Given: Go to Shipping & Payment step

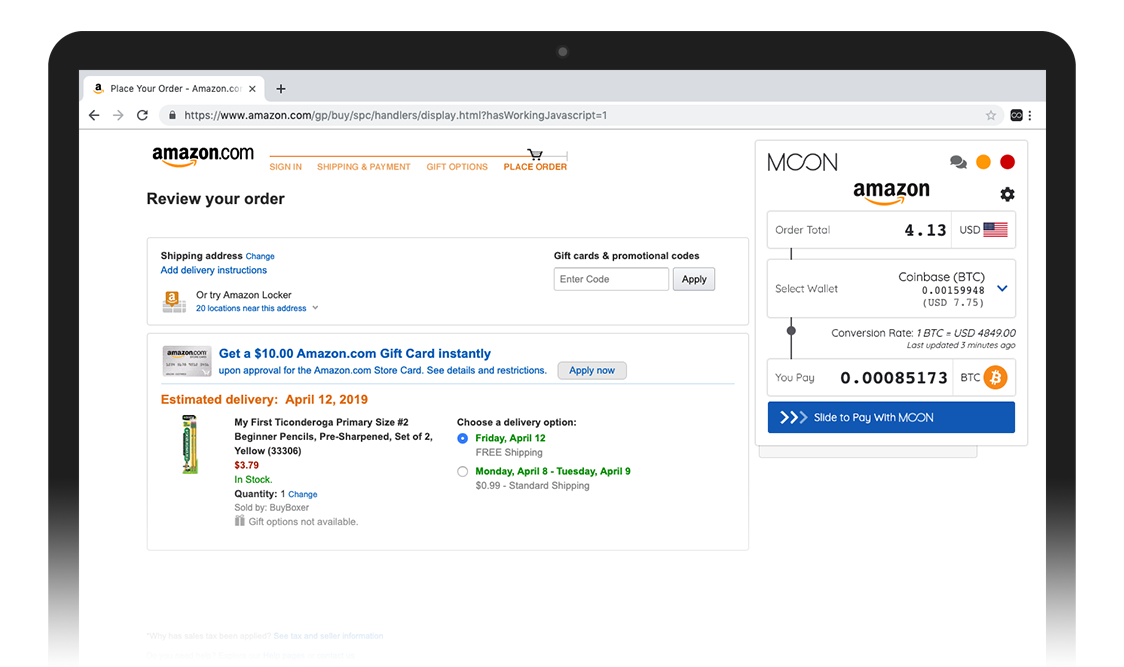Looking at the screenshot, I should [x=363, y=167].
